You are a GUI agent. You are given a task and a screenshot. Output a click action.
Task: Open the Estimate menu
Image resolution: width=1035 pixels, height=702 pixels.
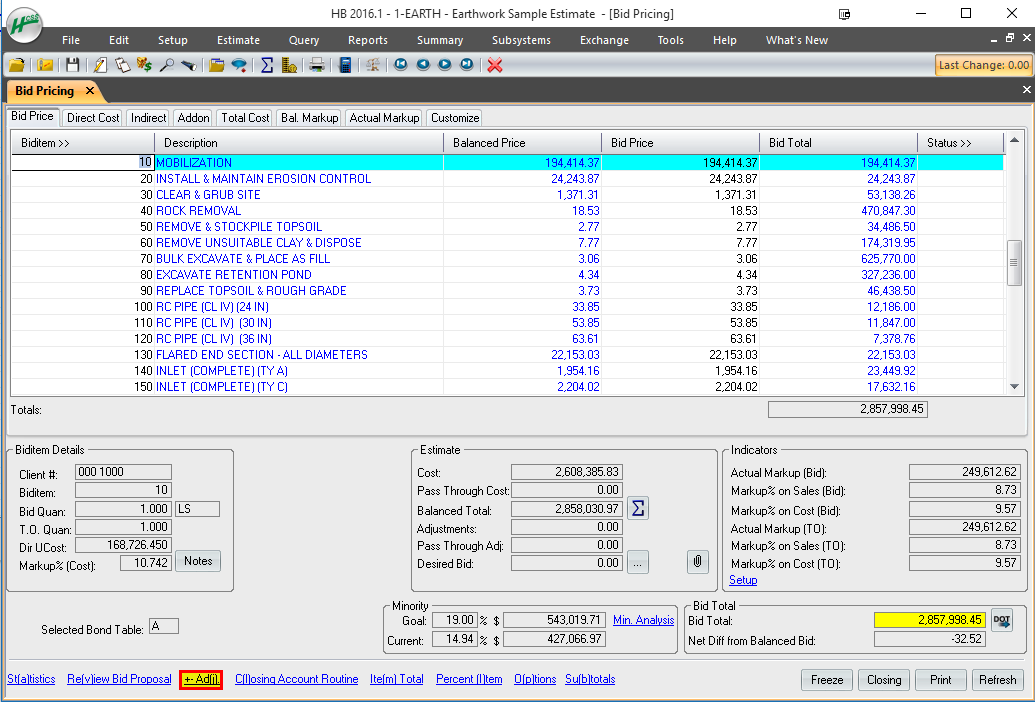[x=238, y=40]
